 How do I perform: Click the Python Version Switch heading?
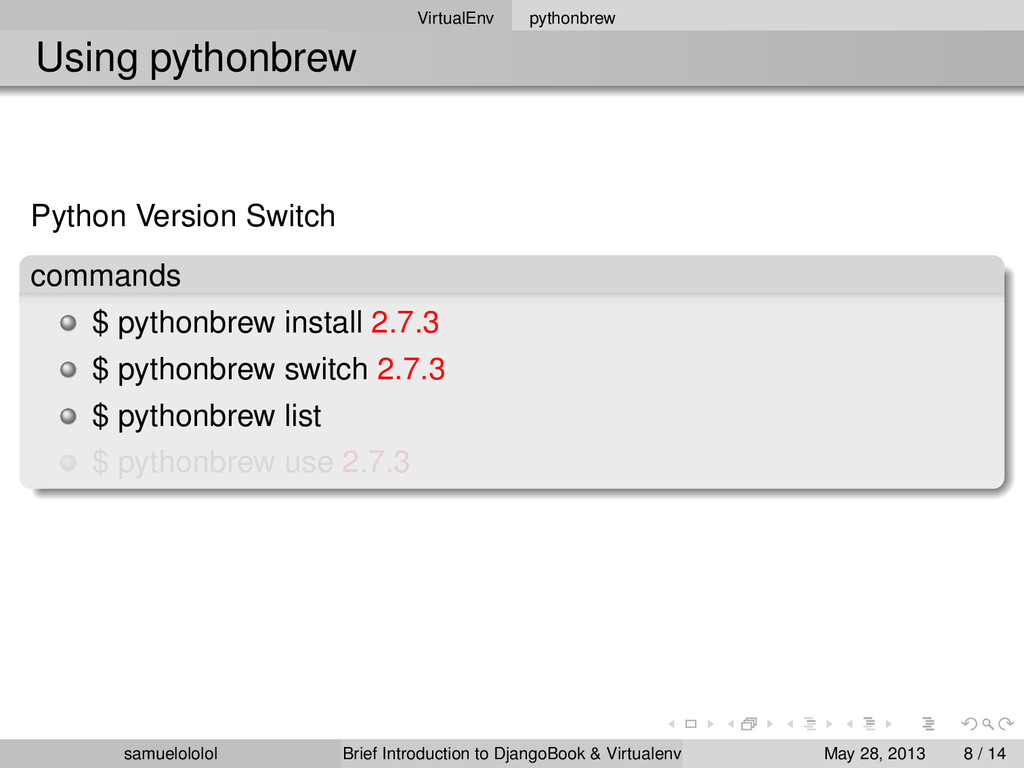point(184,216)
